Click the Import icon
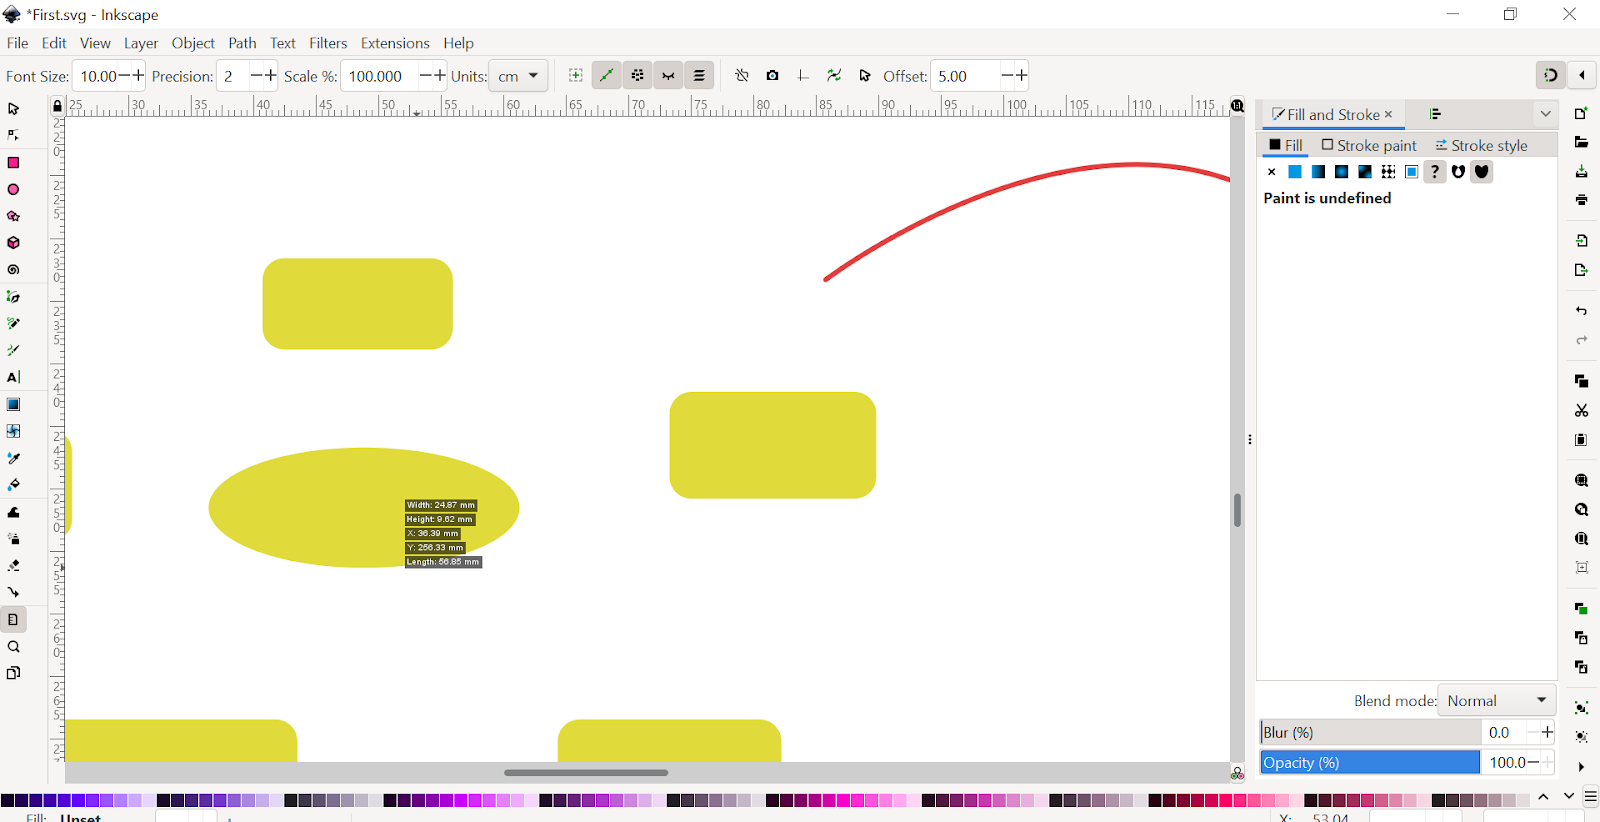The height and width of the screenshot is (822, 1600). pos(1581,241)
